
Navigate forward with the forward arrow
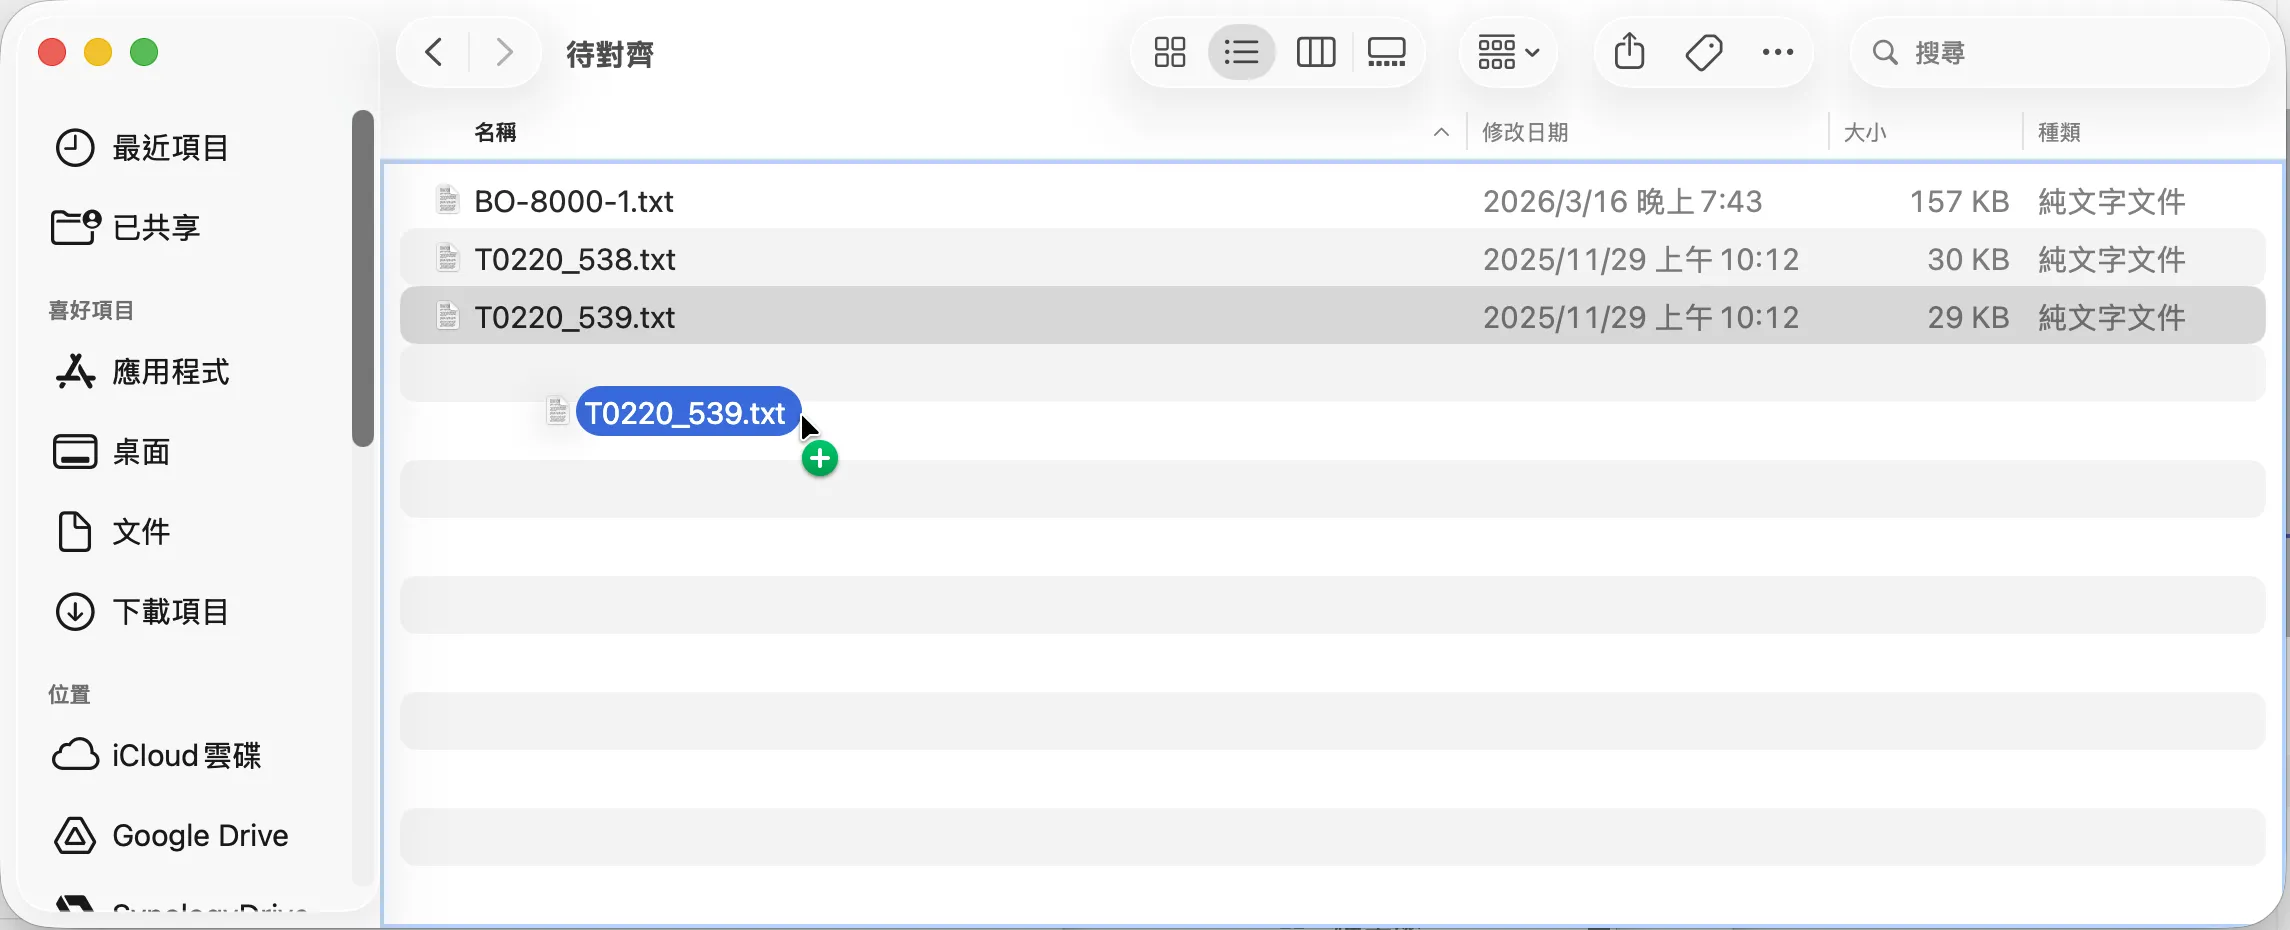(503, 52)
